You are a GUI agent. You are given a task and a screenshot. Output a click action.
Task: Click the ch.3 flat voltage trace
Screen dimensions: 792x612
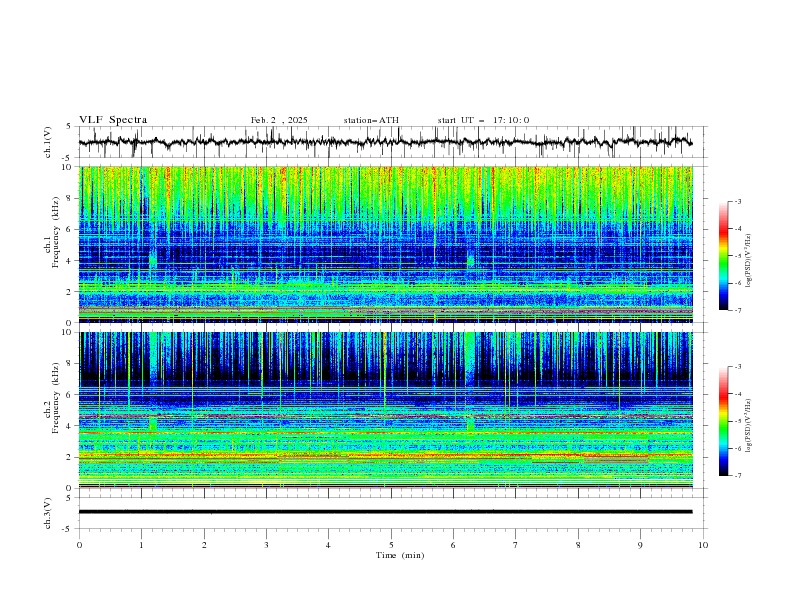[385, 512]
